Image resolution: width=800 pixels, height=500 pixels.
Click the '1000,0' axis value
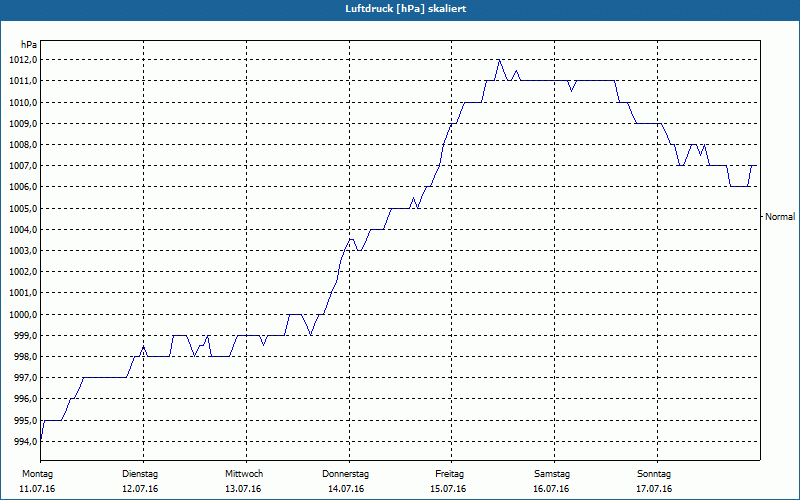point(23,314)
